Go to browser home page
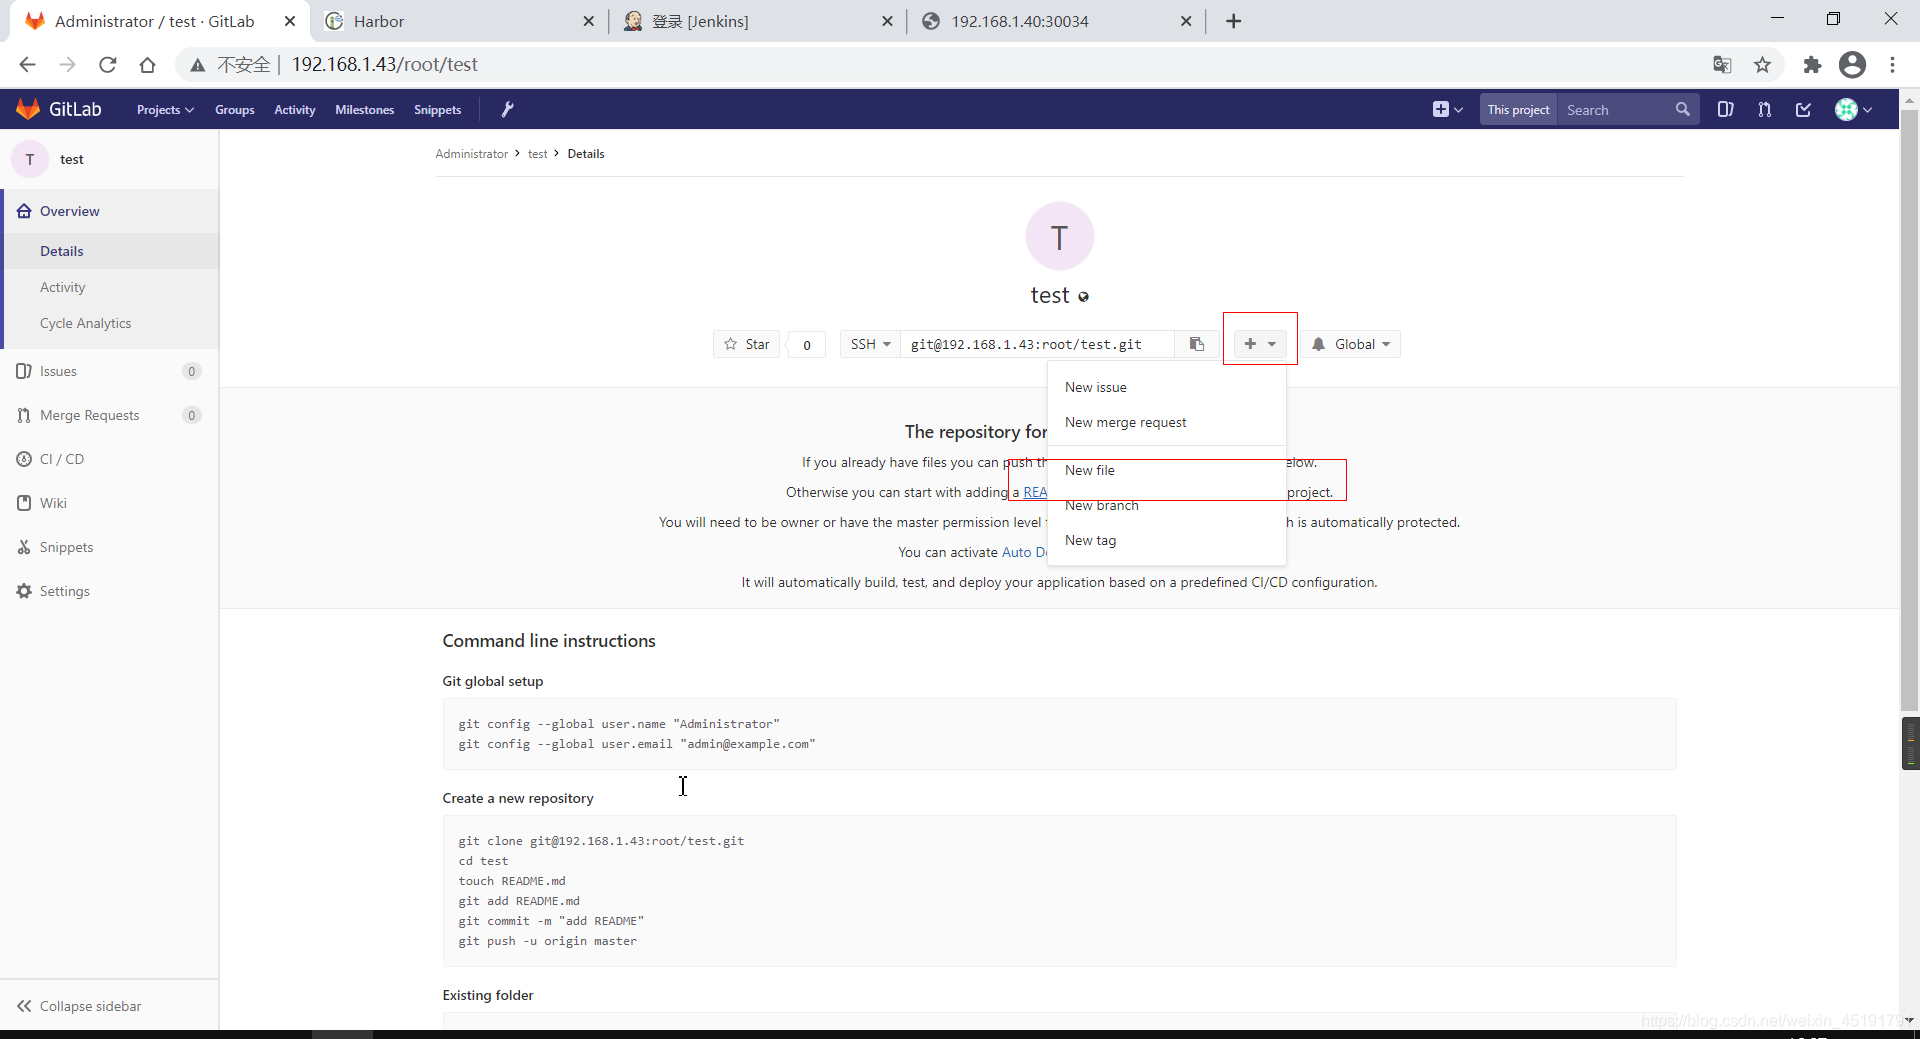 point(147,64)
